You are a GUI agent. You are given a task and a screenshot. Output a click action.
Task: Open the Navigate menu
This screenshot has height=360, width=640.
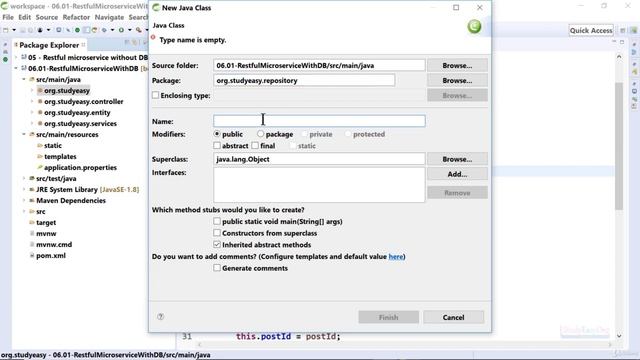click(x=109, y=17)
